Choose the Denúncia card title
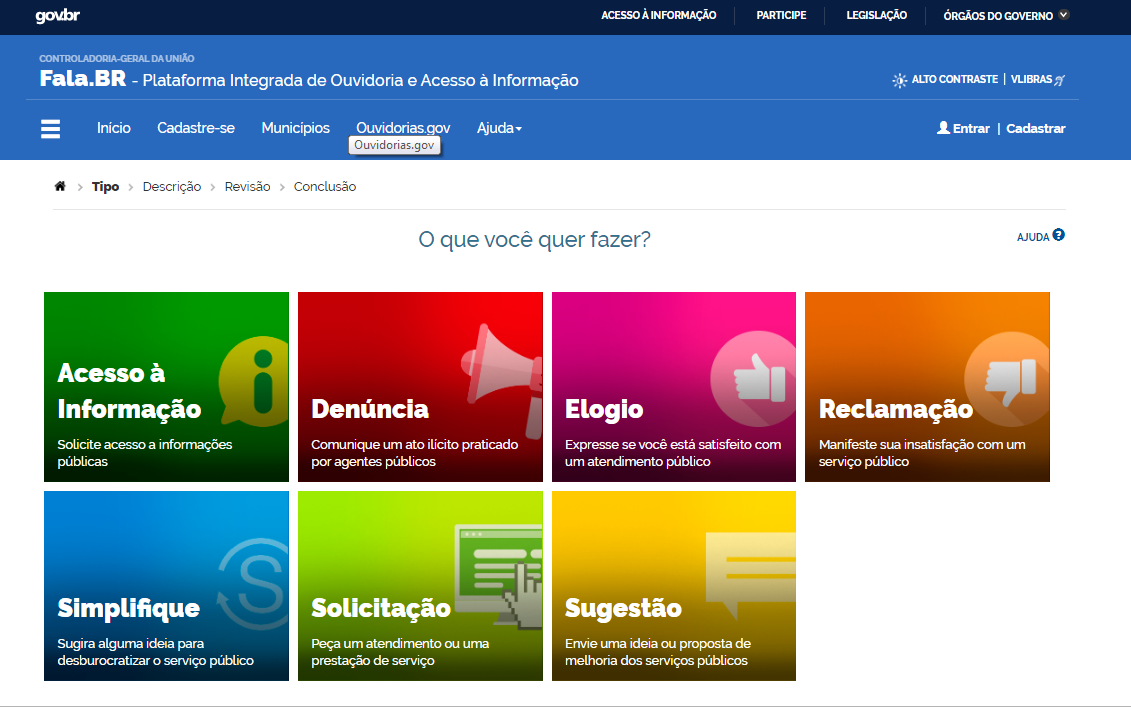1131x709 pixels. click(370, 409)
